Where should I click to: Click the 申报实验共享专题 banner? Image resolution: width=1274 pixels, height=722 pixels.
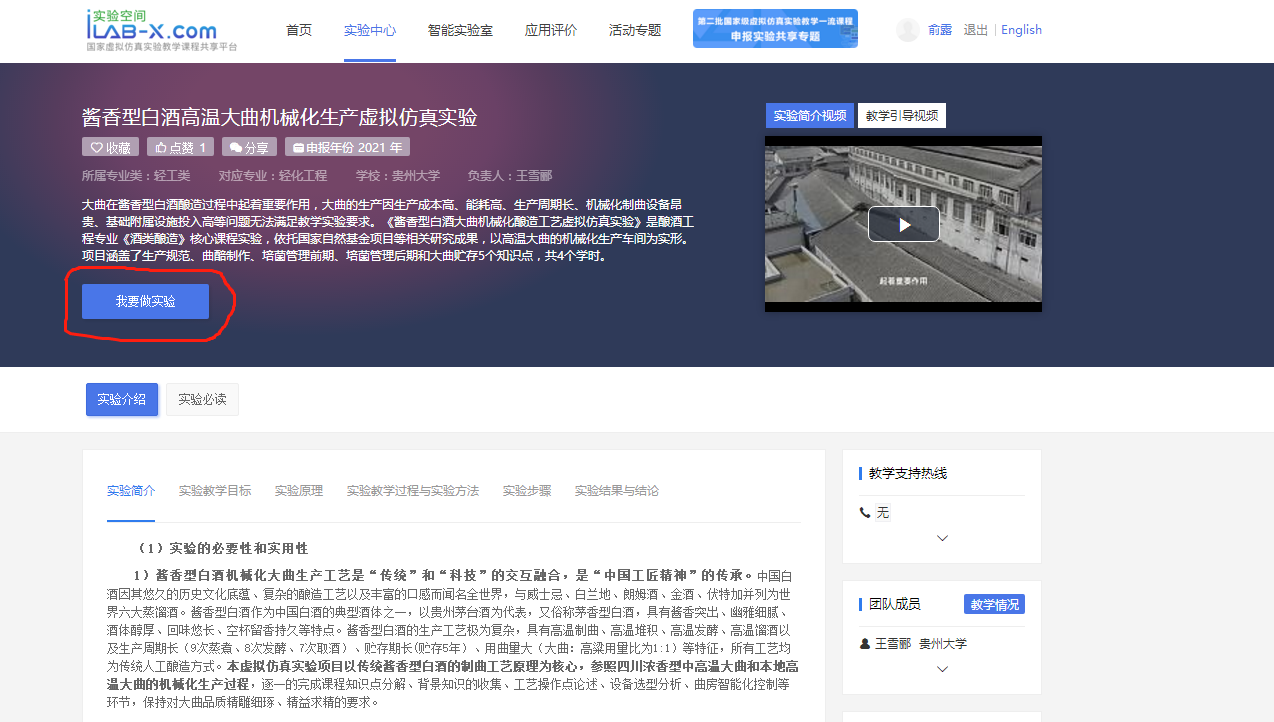[775, 29]
